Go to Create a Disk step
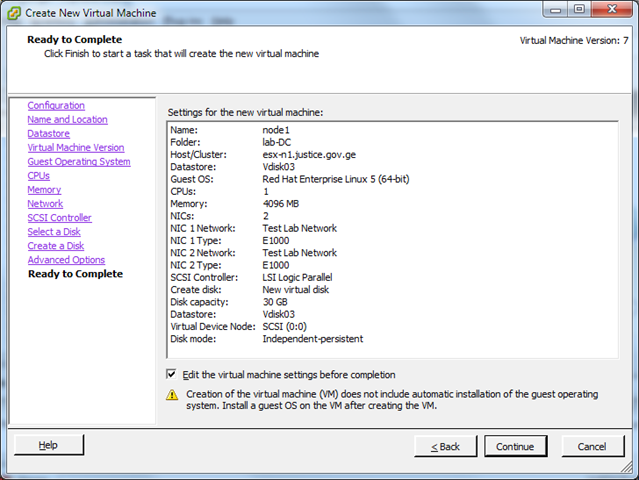Screen dimensions: 639x480 pos(56,245)
